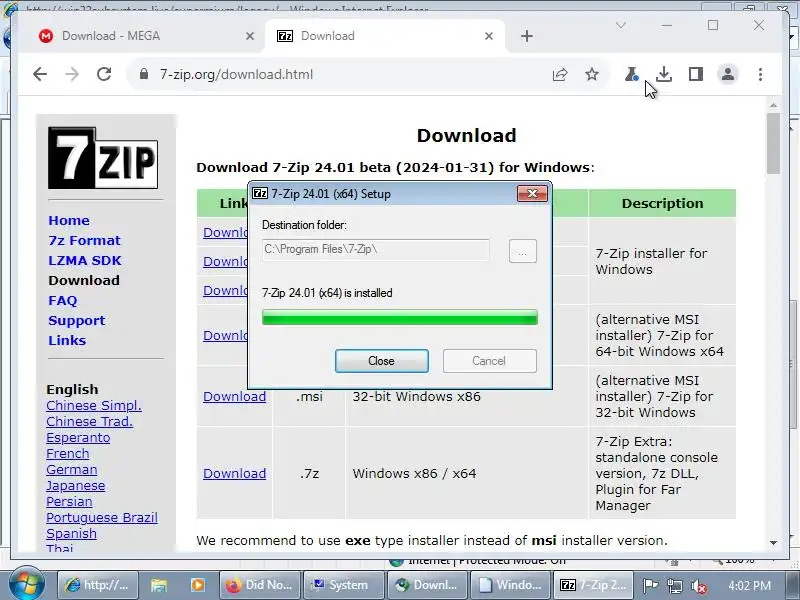This screenshot has width=800, height=600.
Task: Click Download link for 32-bit .msi
Action: pyautogui.click(x=235, y=396)
